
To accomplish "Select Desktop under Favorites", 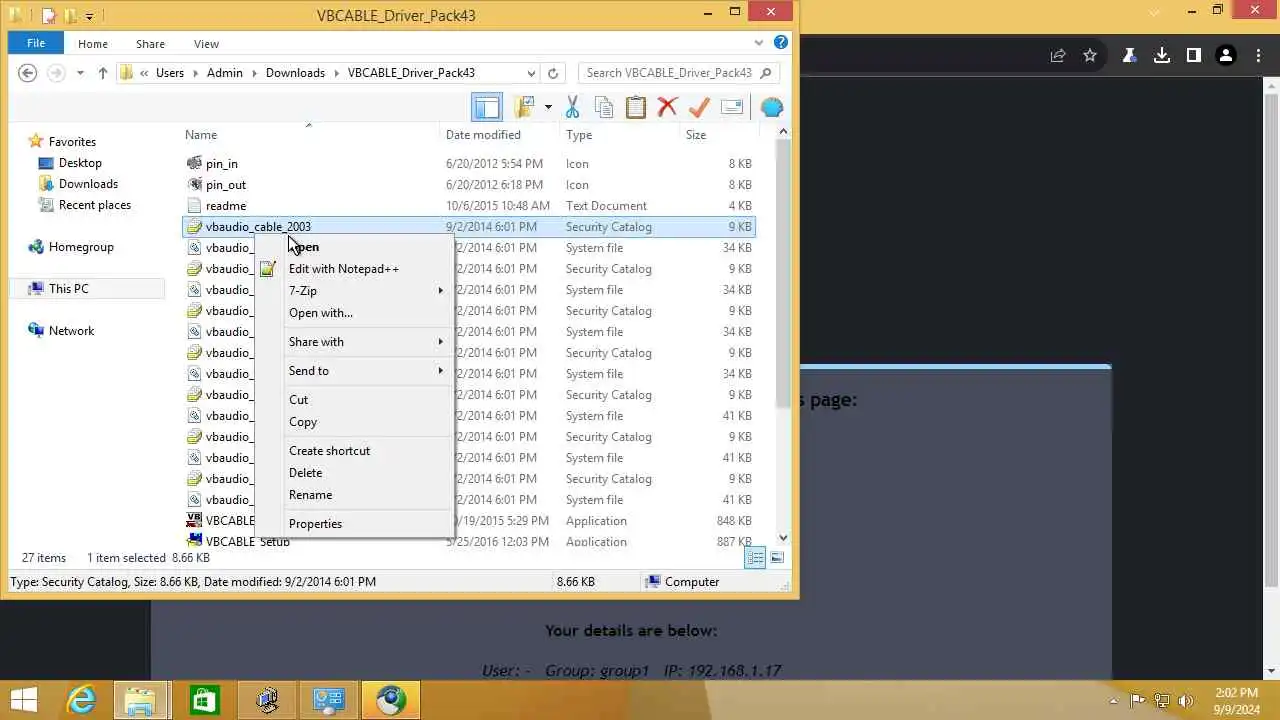I will point(80,163).
